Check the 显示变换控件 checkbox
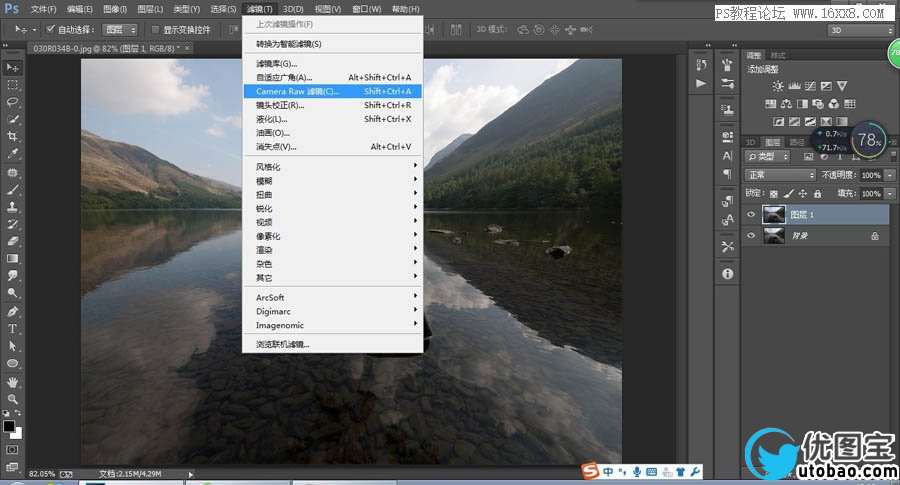Image resolution: width=900 pixels, height=485 pixels. [155, 29]
